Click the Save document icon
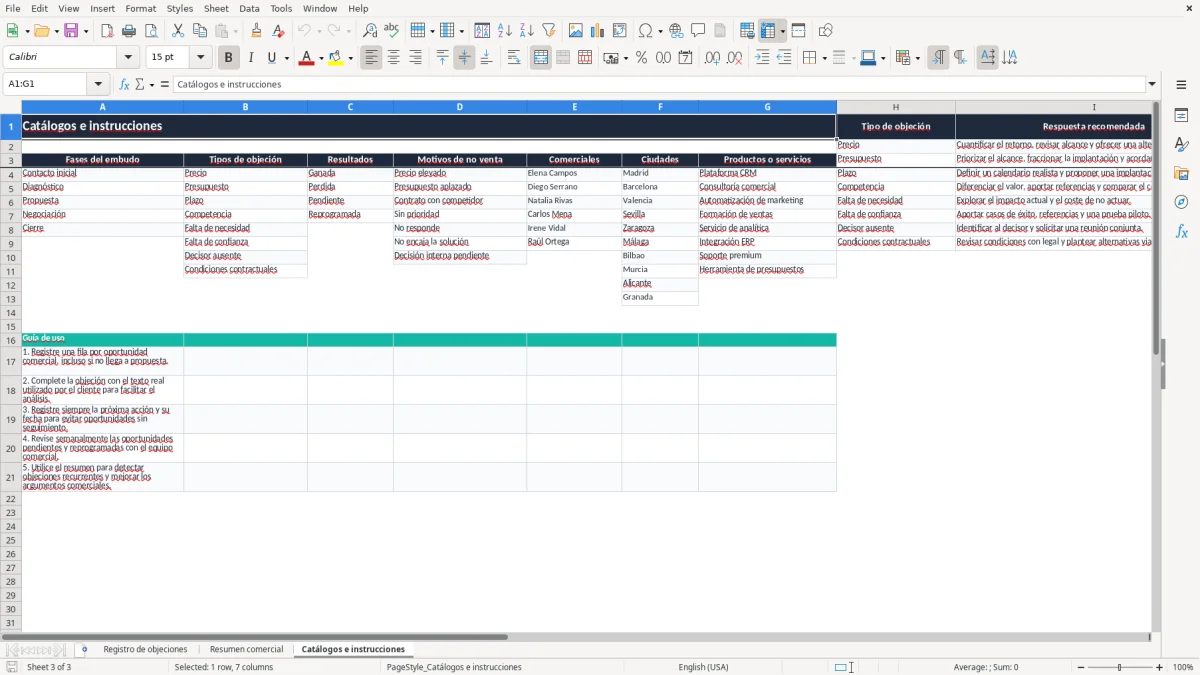This screenshot has width=1200, height=675. [x=71, y=31]
